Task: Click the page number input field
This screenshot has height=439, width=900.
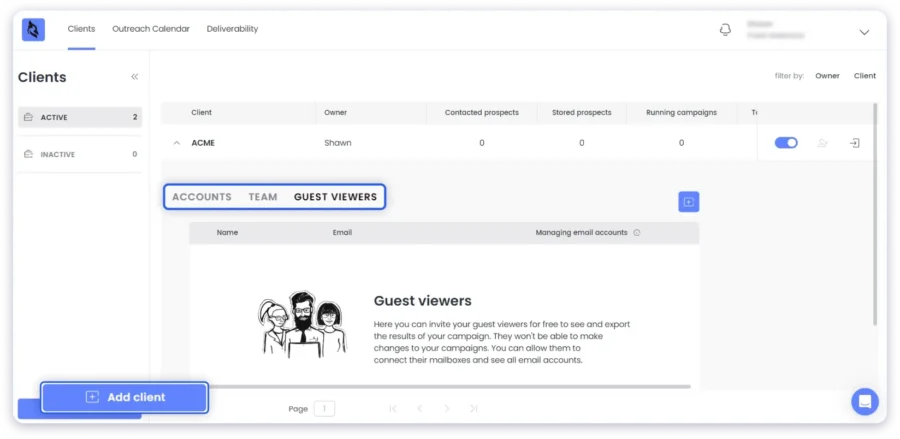Action: click(x=324, y=409)
